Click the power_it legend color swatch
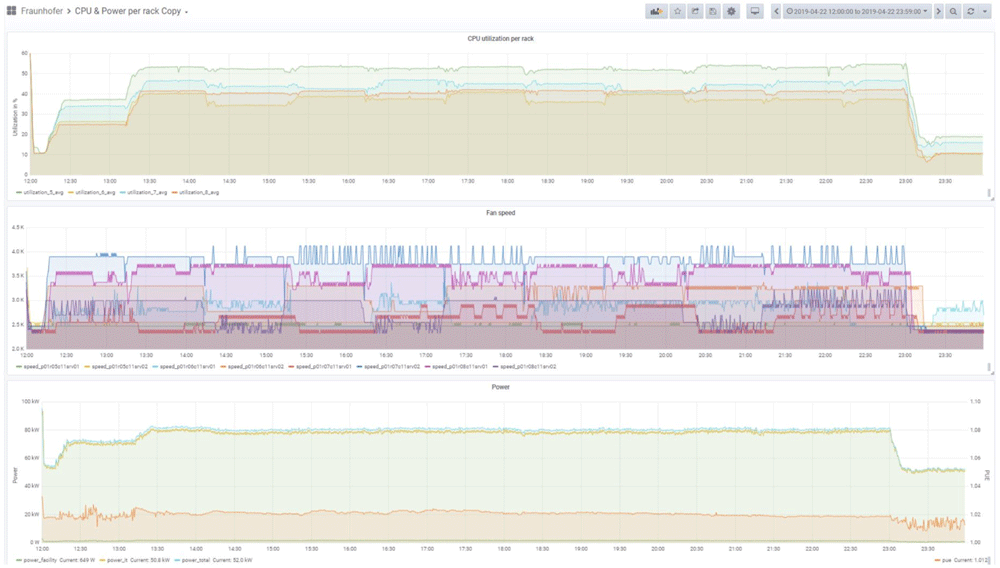Image resolution: width=1000 pixels, height=568 pixels. (x=102, y=560)
